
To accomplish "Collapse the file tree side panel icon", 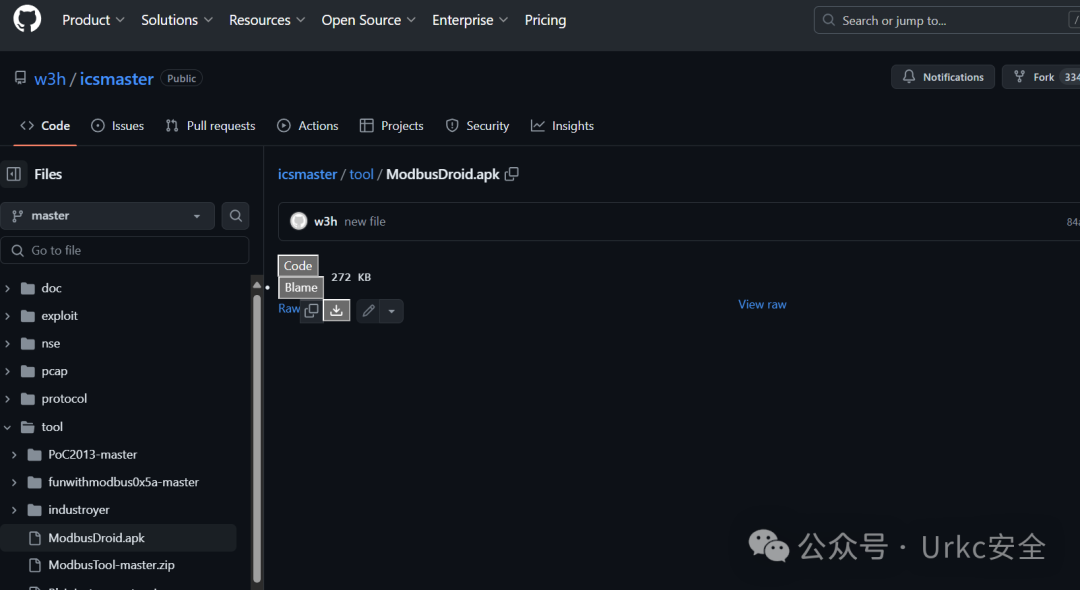I will click(14, 174).
